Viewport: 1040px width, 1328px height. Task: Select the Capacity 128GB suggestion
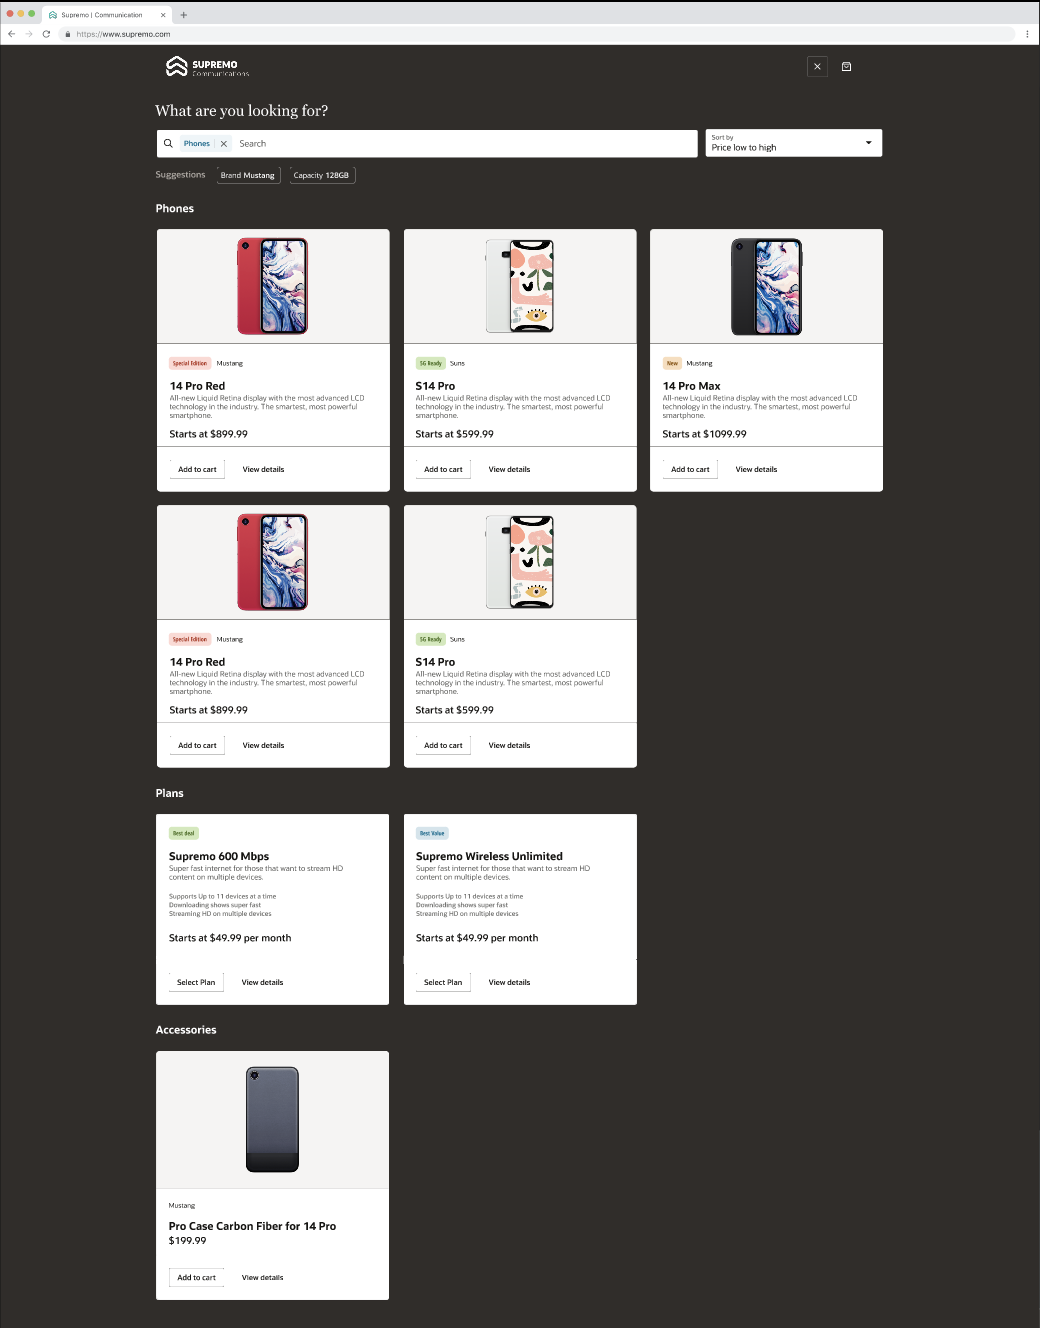[322, 175]
